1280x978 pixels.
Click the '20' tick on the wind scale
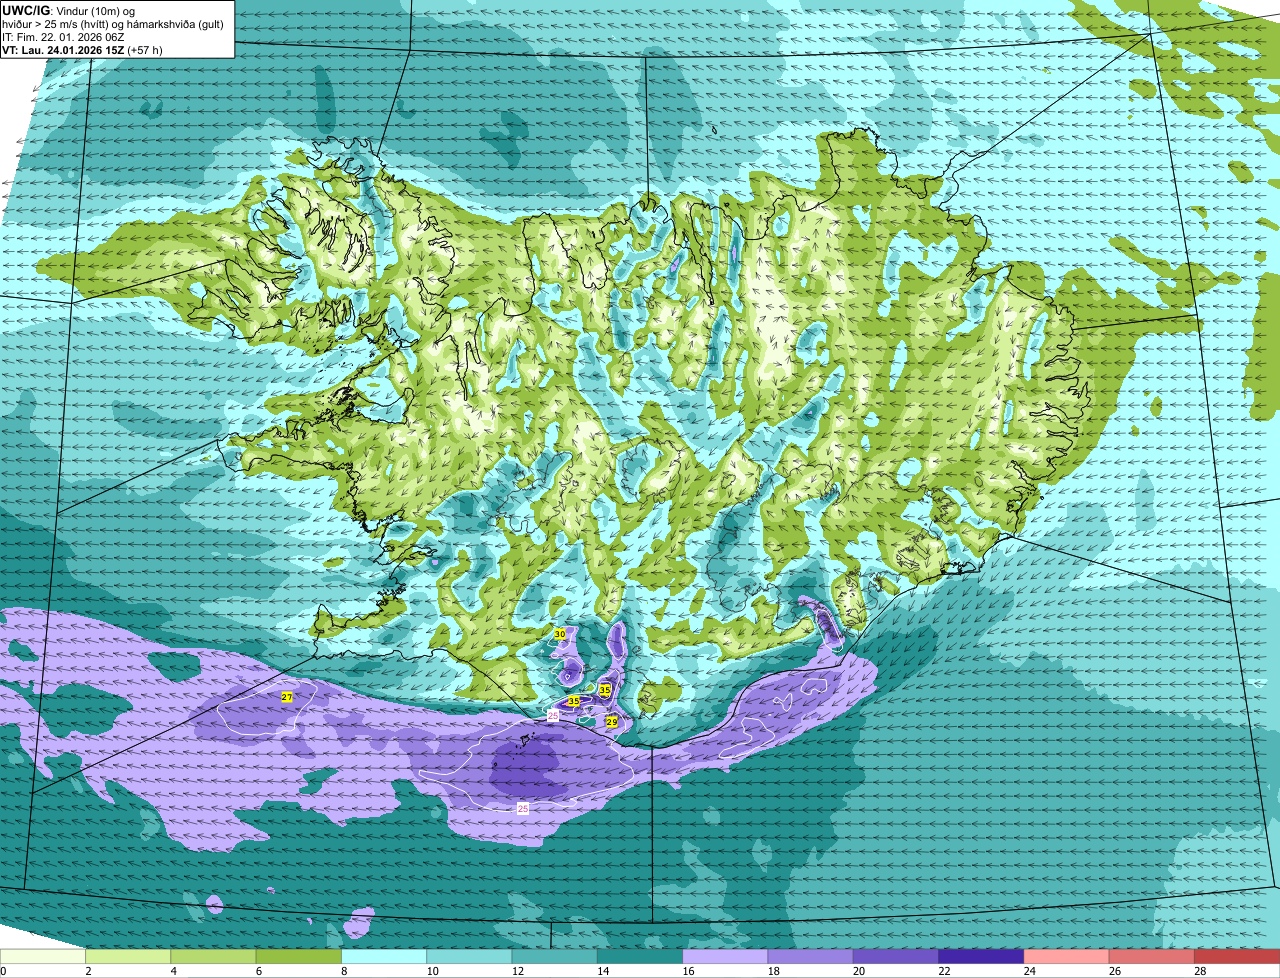coord(858,971)
